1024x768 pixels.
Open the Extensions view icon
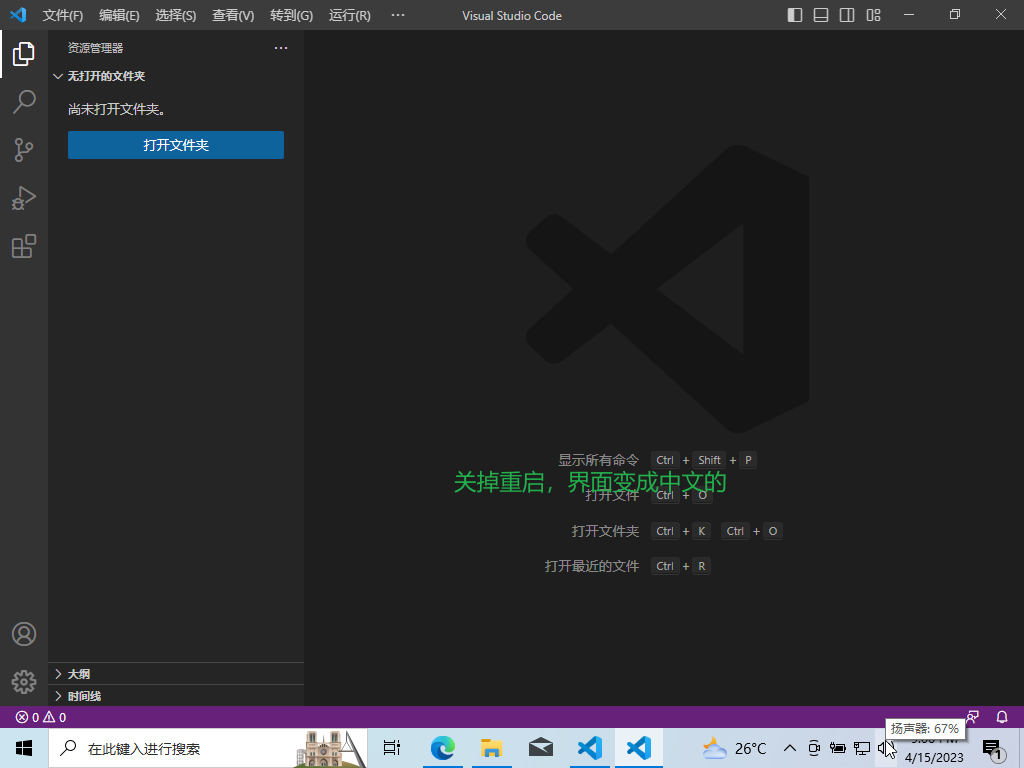(x=24, y=246)
